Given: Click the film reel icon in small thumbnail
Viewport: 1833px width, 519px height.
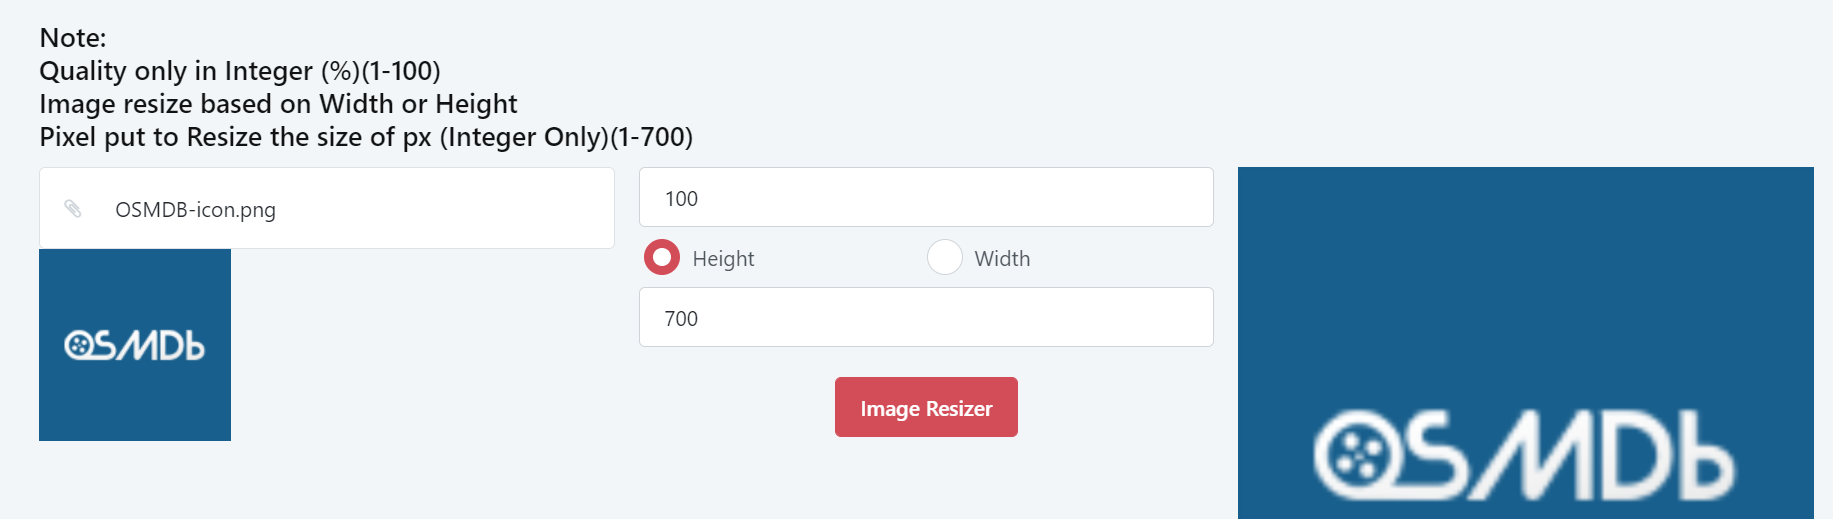Looking at the screenshot, I should (x=78, y=346).
